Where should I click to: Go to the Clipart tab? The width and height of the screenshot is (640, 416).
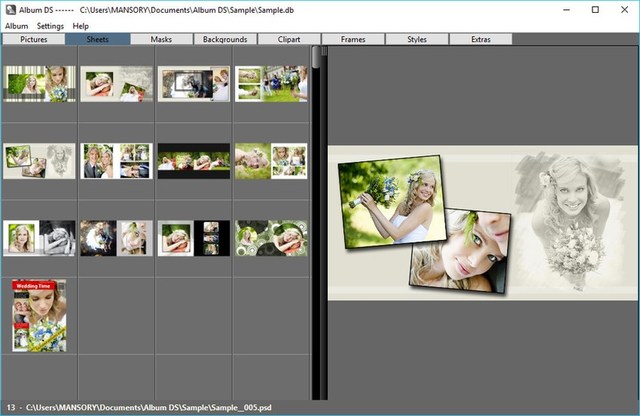[289, 39]
